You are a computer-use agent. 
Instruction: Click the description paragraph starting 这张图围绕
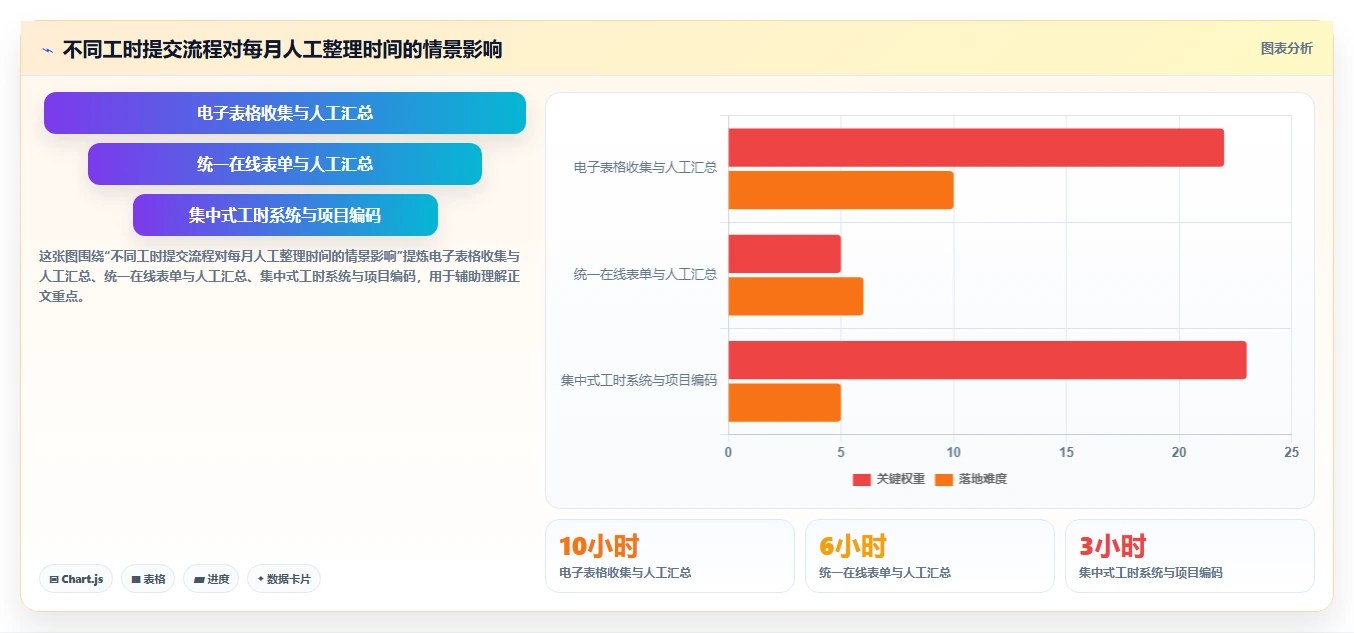(x=279, y=276)
